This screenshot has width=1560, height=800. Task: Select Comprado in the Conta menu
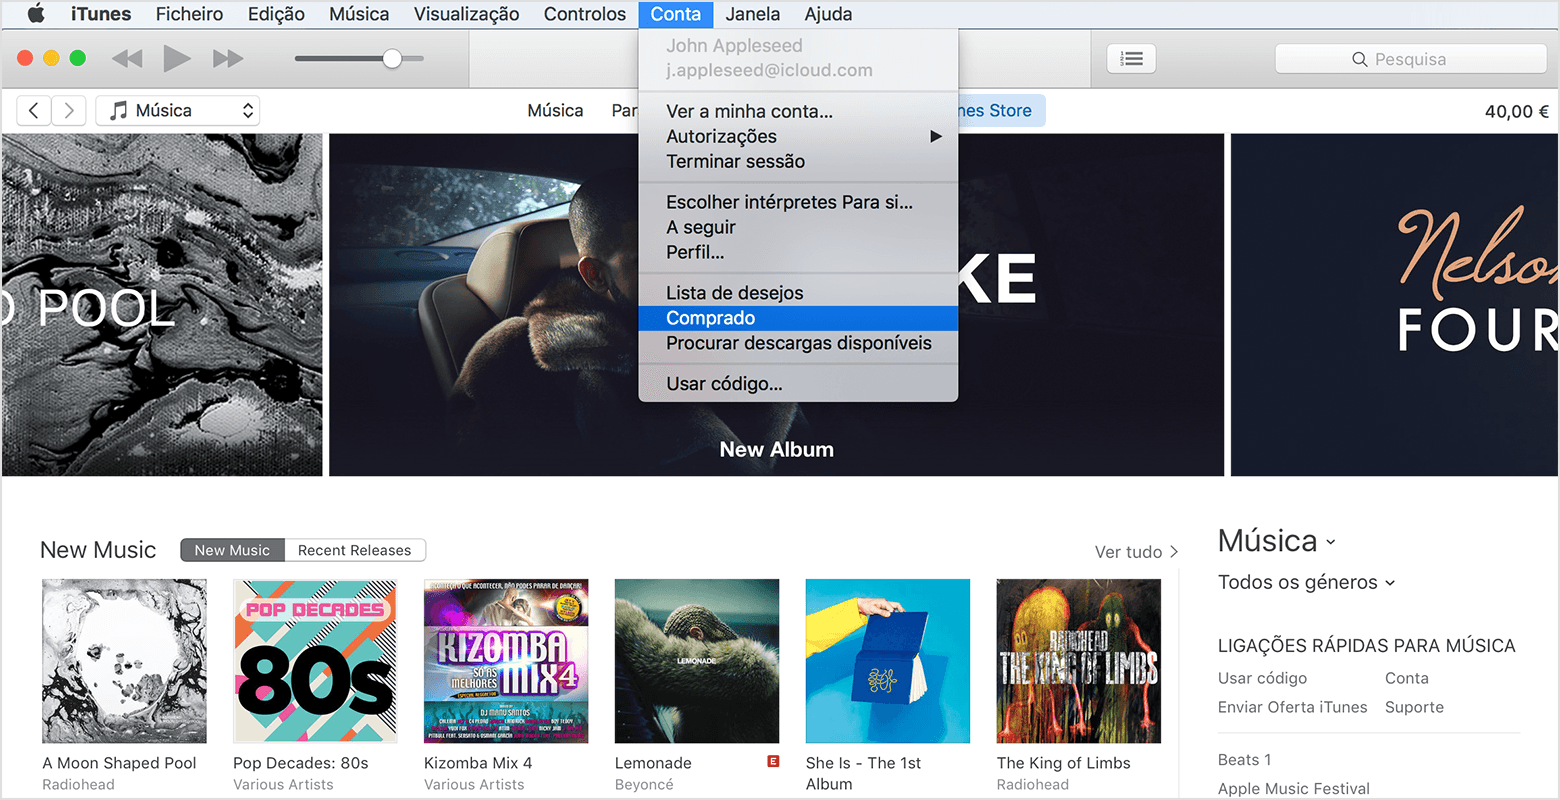pos(711,318)
